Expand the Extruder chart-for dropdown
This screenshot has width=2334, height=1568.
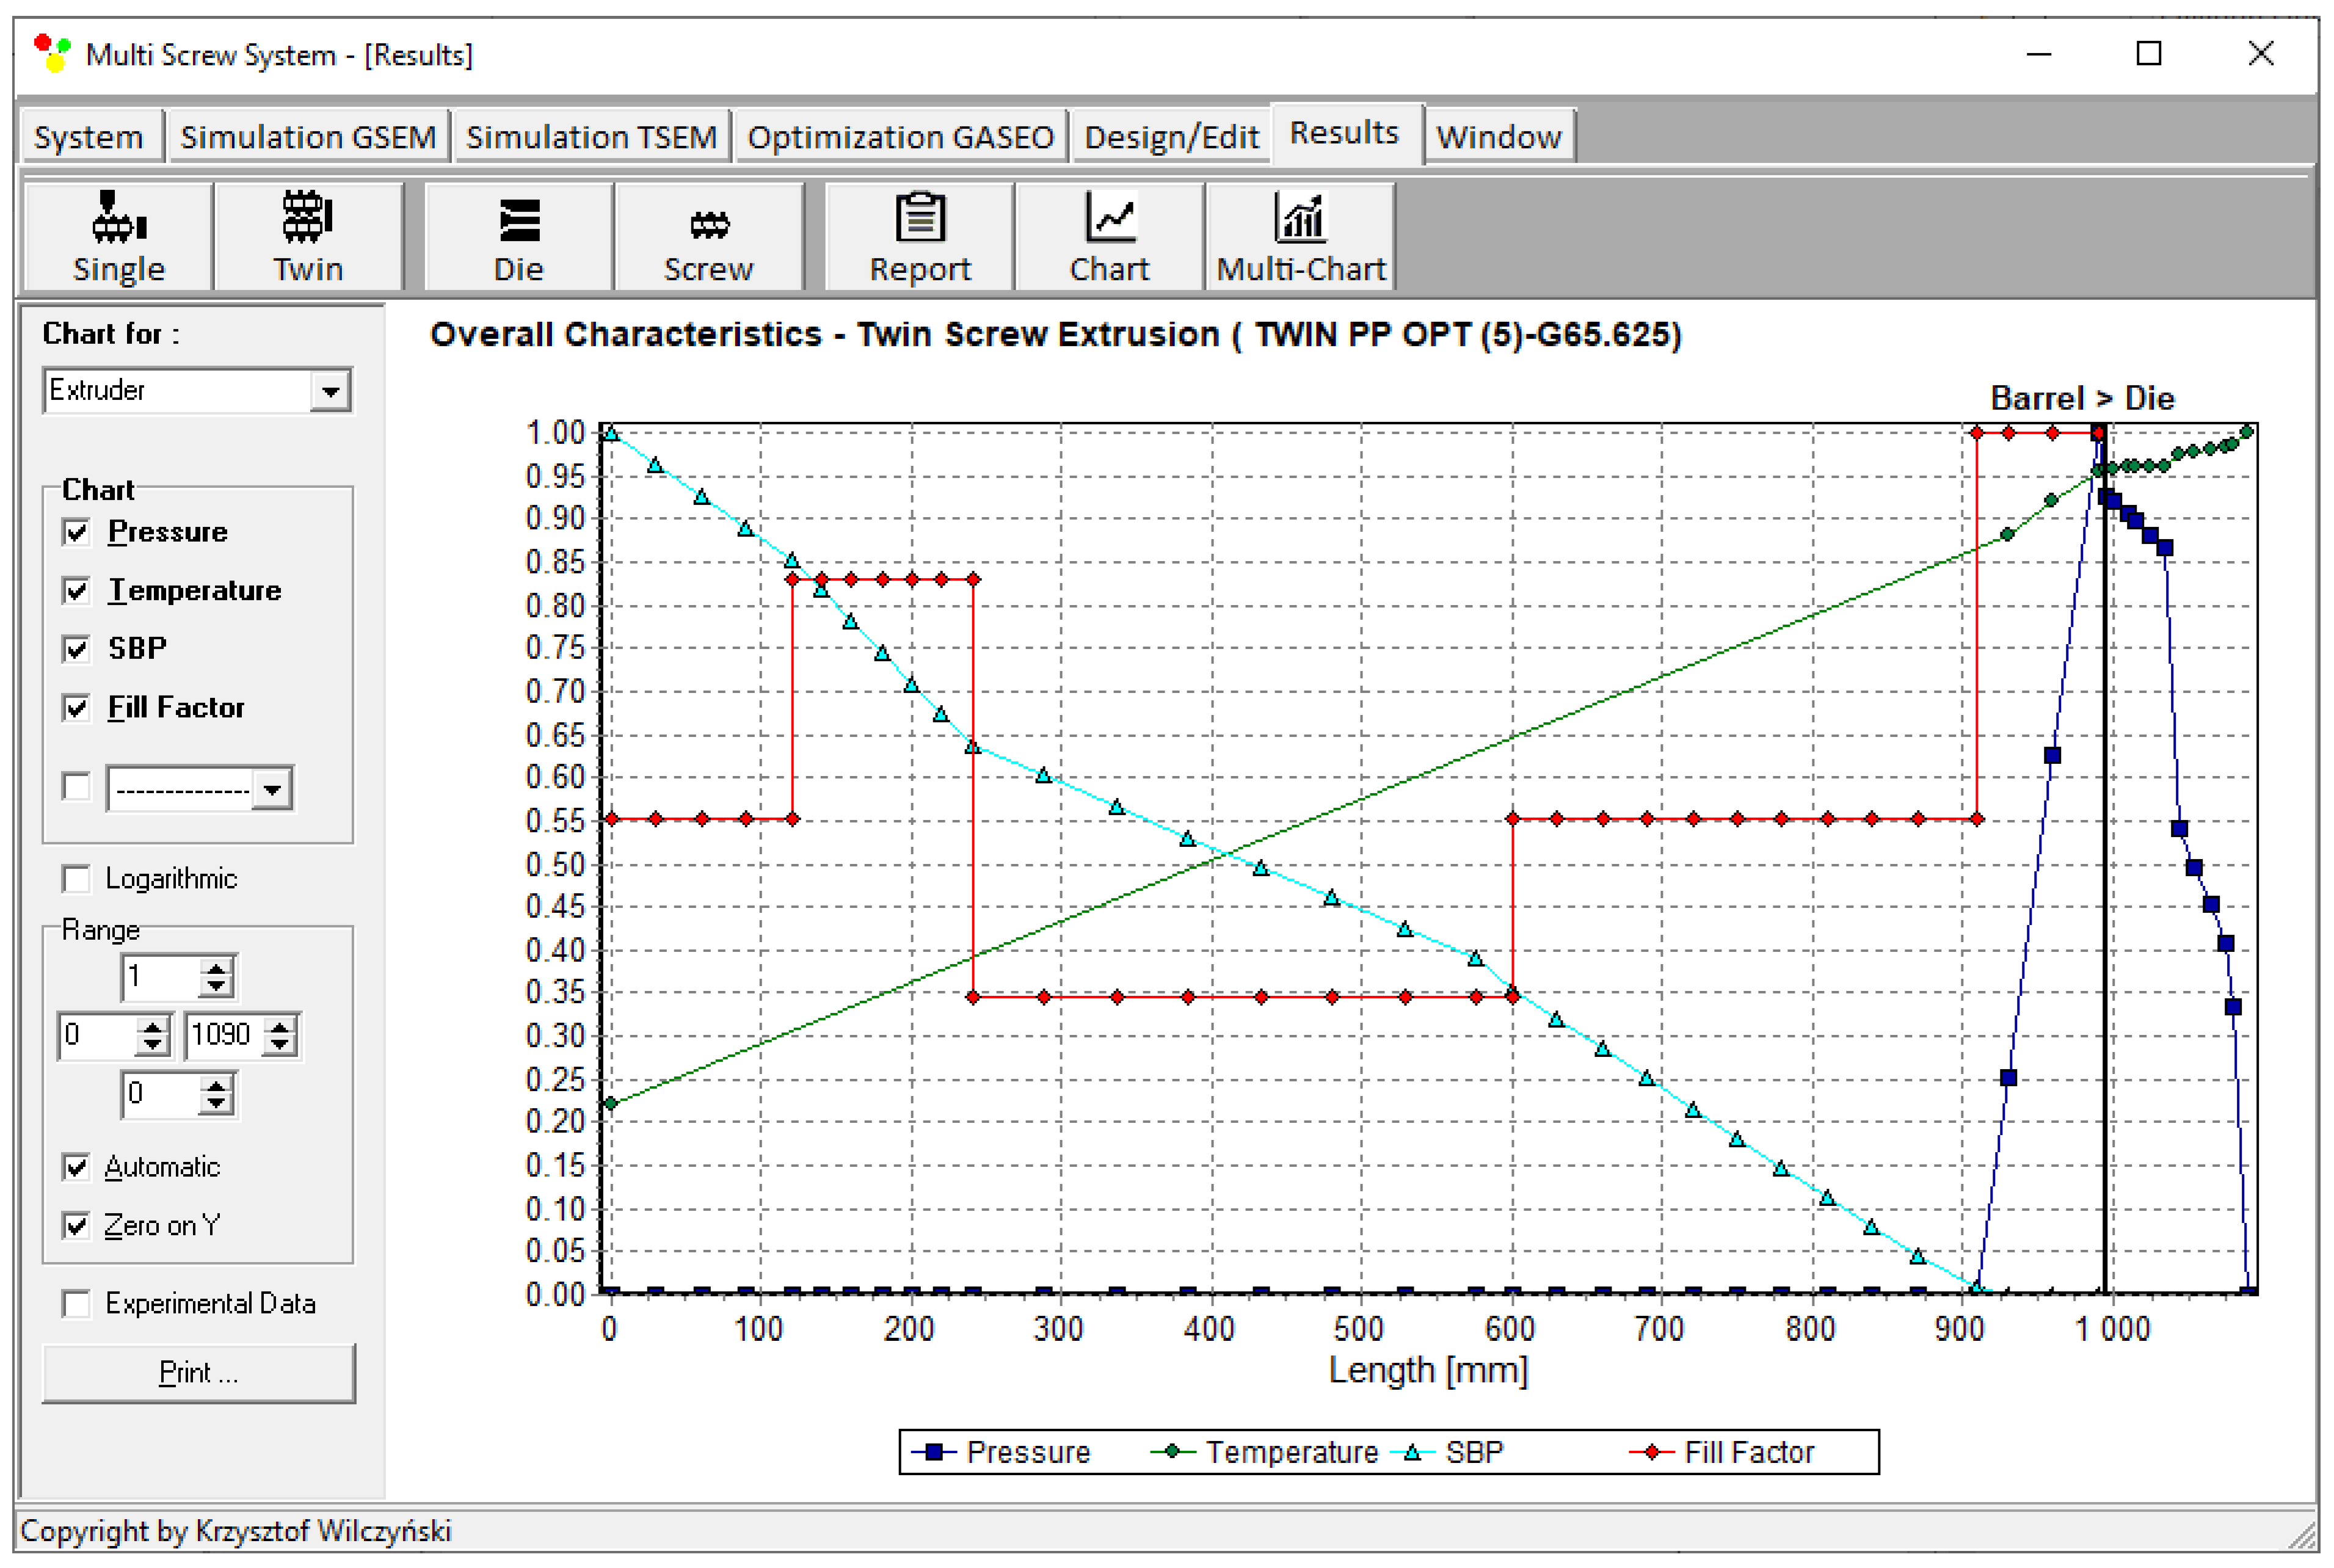coord(329,391)
